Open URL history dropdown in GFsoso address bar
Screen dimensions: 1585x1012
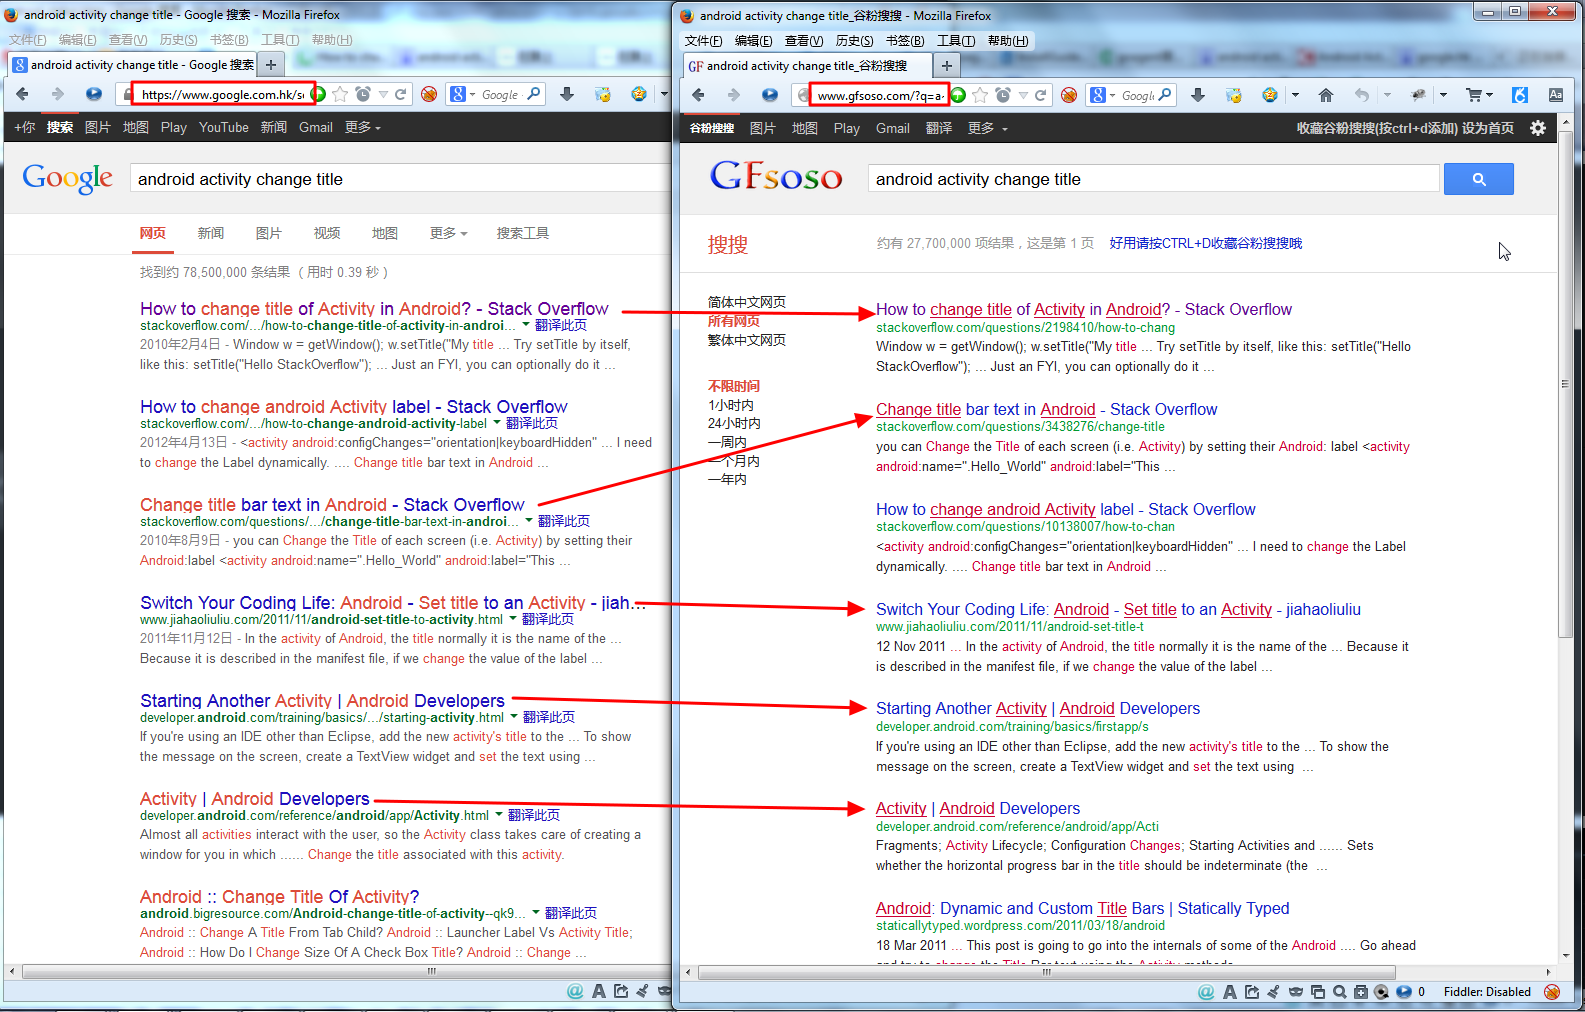pyautogui.click(x=1023, y=95)
